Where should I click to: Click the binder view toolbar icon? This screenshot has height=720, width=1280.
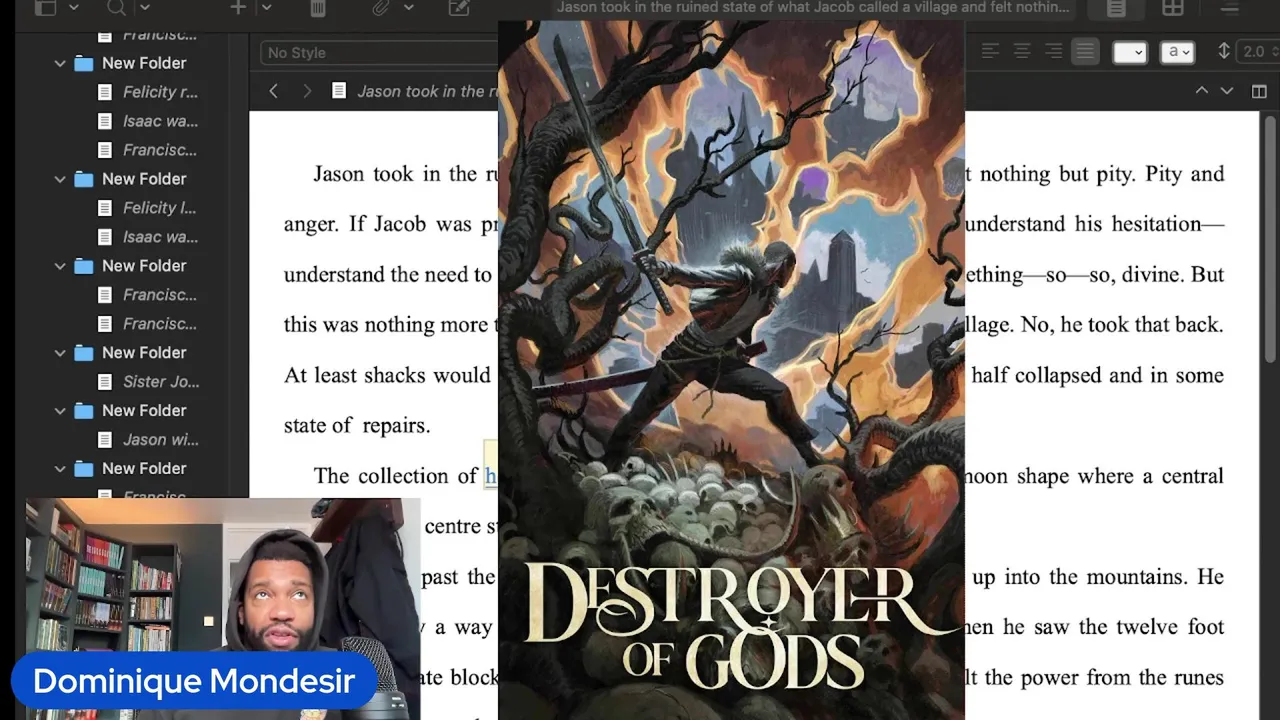pos(45,7)
